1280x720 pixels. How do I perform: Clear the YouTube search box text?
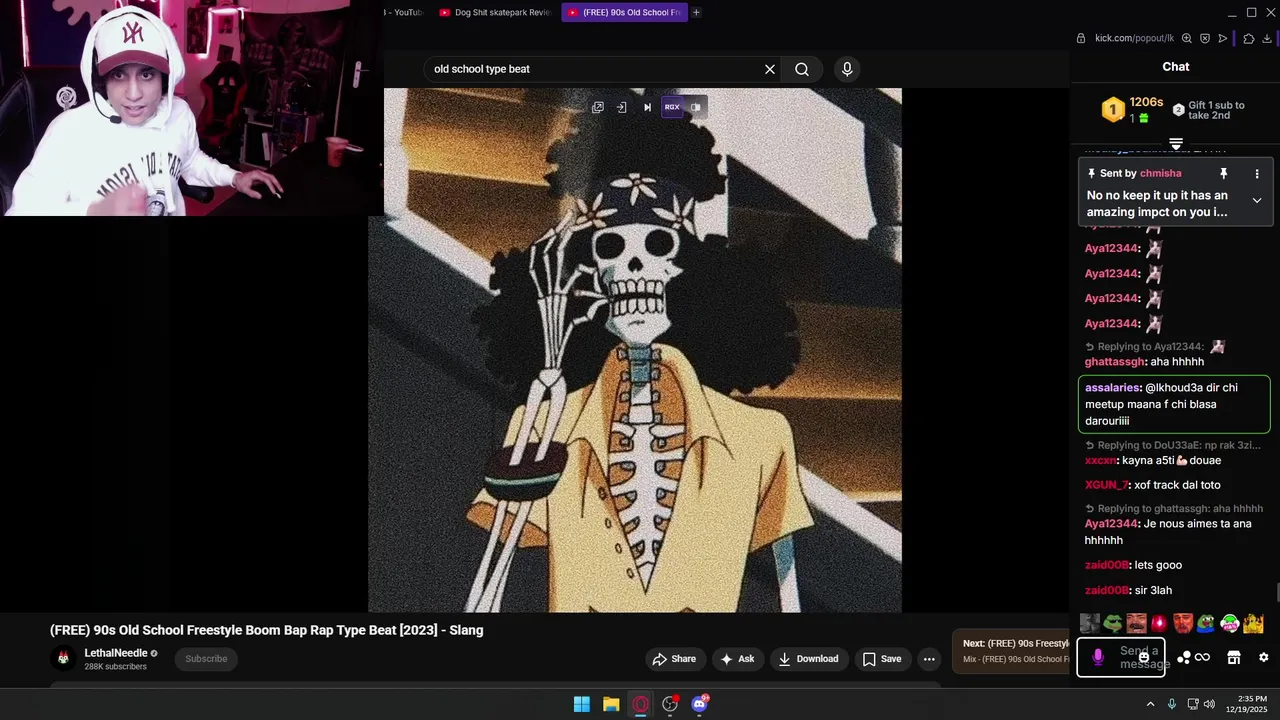pos(770,69)
